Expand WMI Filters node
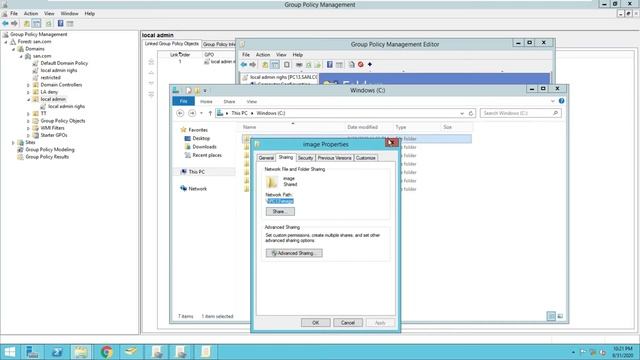Screen dimensions: 640x360 tap(28, 128)
